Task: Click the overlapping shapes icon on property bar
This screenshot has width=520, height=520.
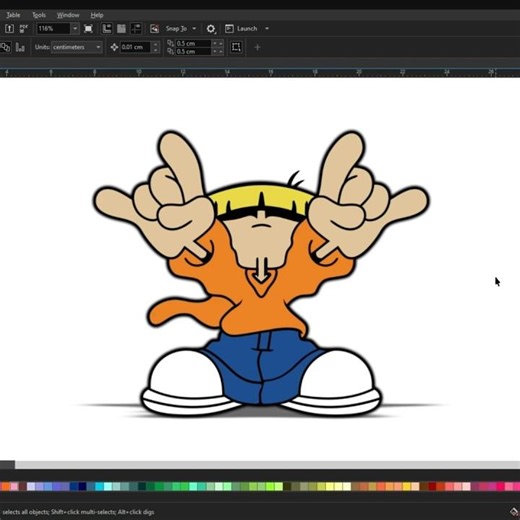Action: (x=5, y=47)
